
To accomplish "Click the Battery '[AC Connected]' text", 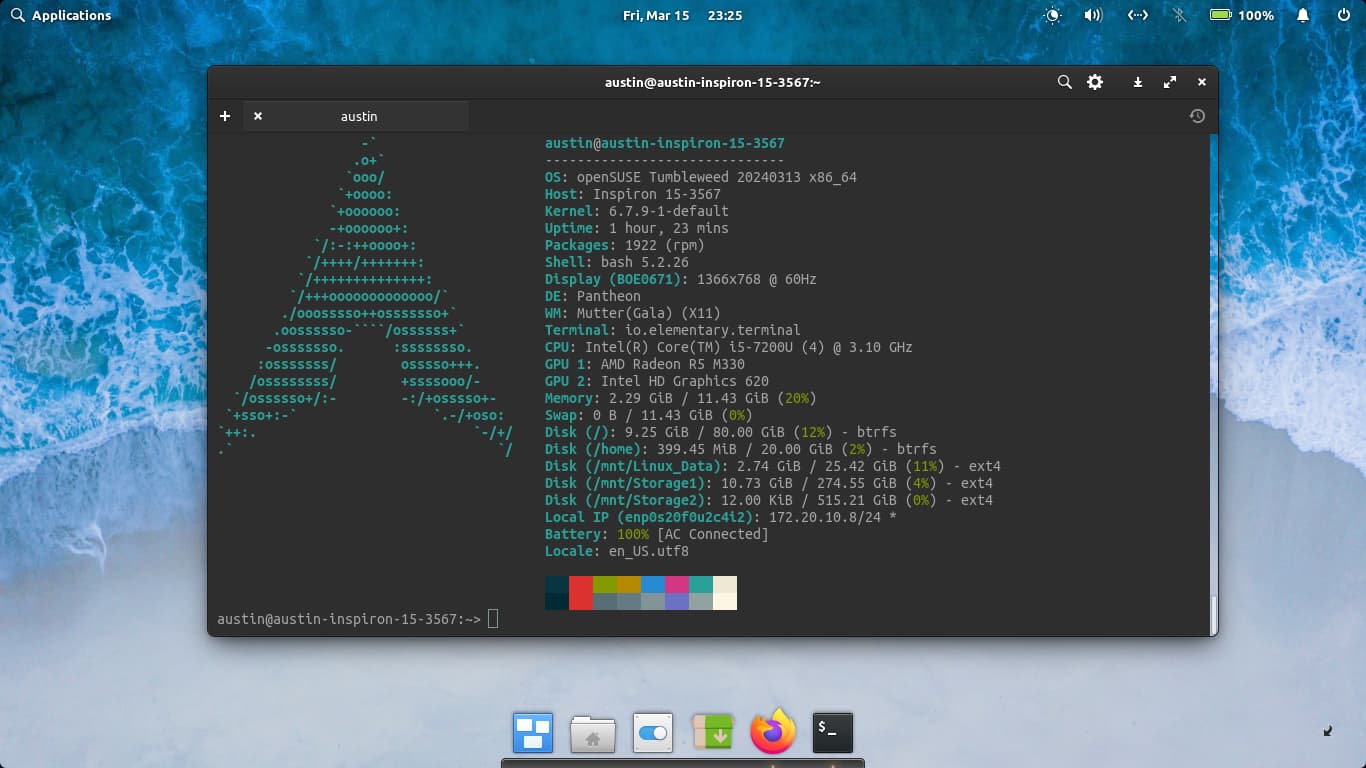I will coord(713,534).
